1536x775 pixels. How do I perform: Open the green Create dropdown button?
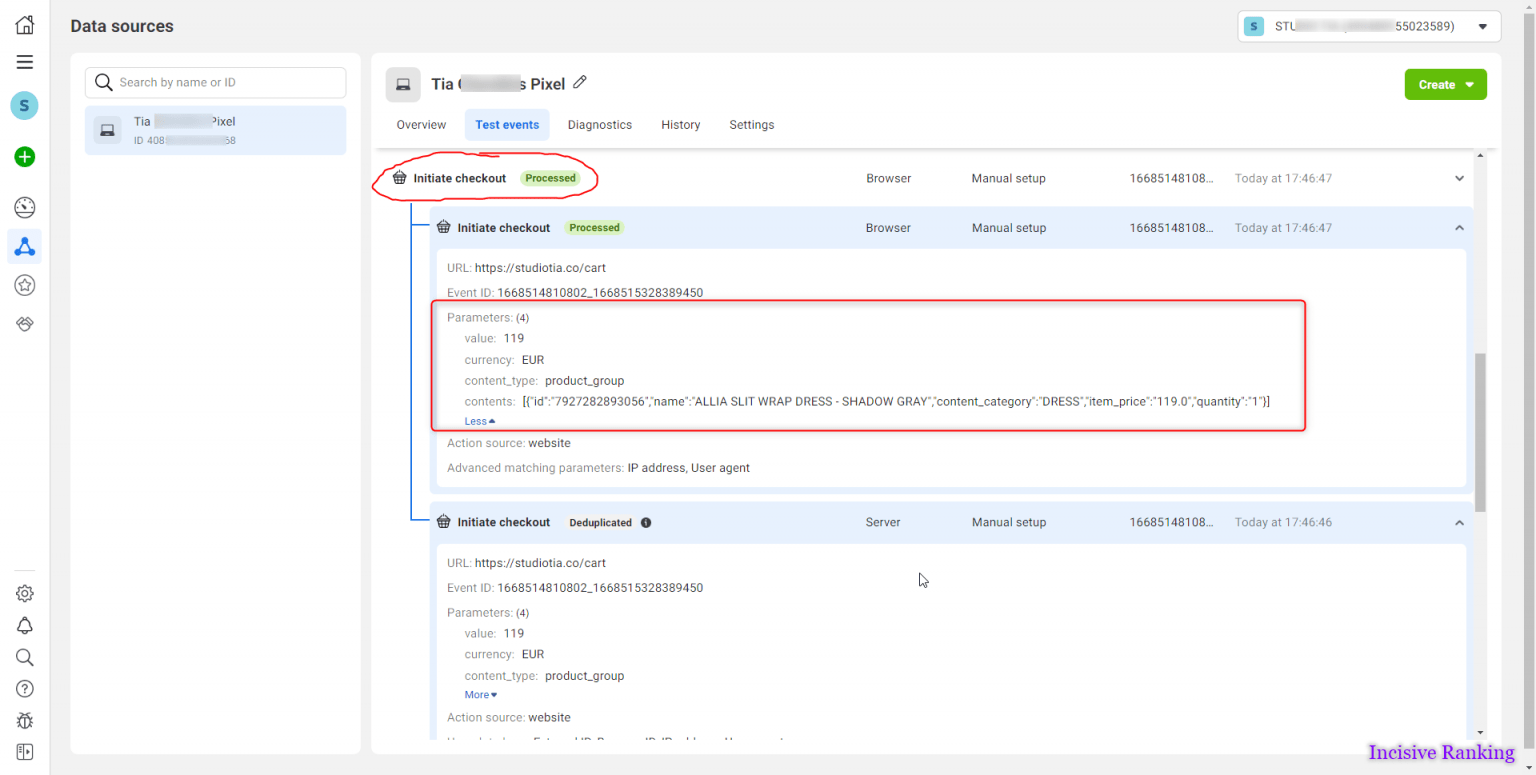pos(1445,85)
